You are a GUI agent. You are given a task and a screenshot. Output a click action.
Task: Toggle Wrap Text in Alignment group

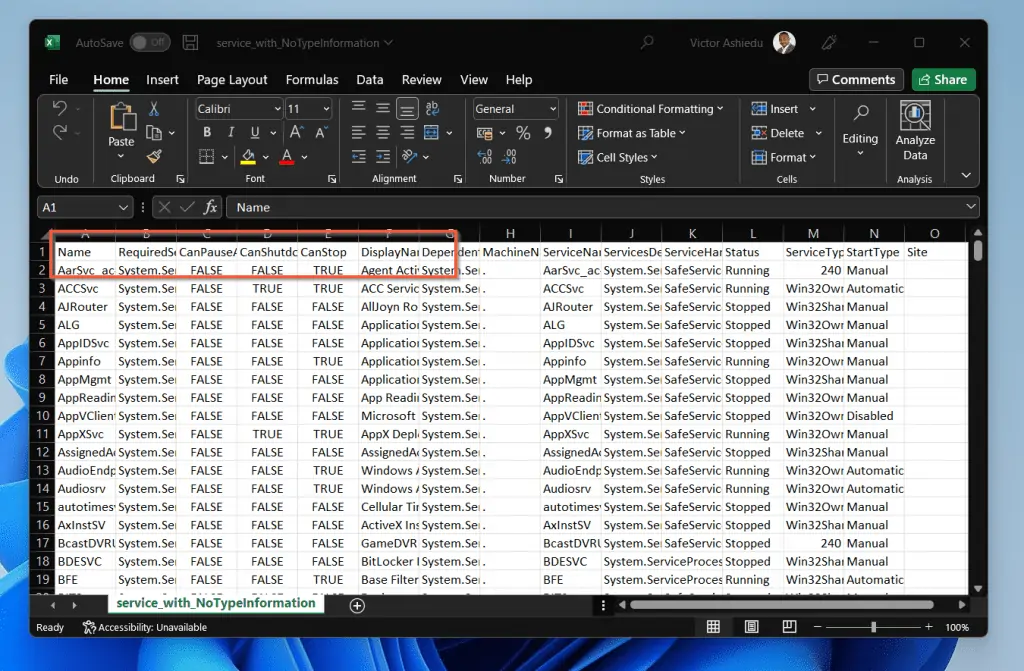432,108
